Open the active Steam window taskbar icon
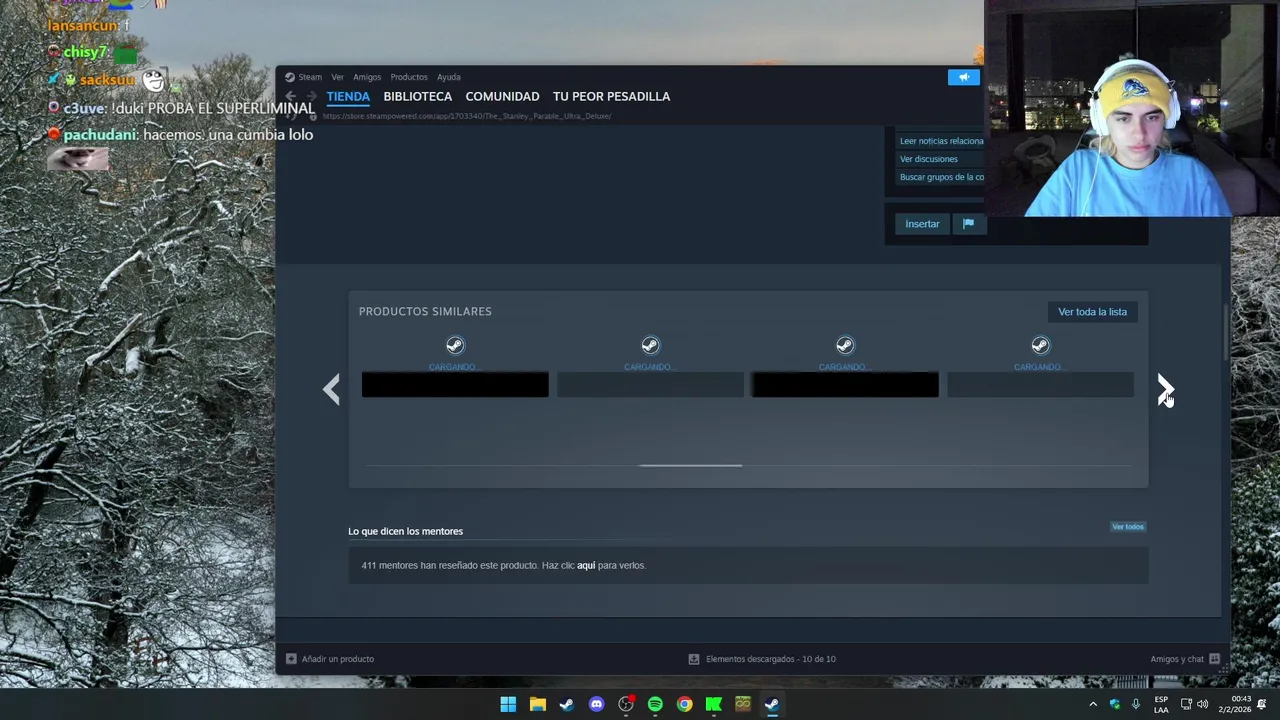Screen dimensions: 1280x720 coord(772,704)
